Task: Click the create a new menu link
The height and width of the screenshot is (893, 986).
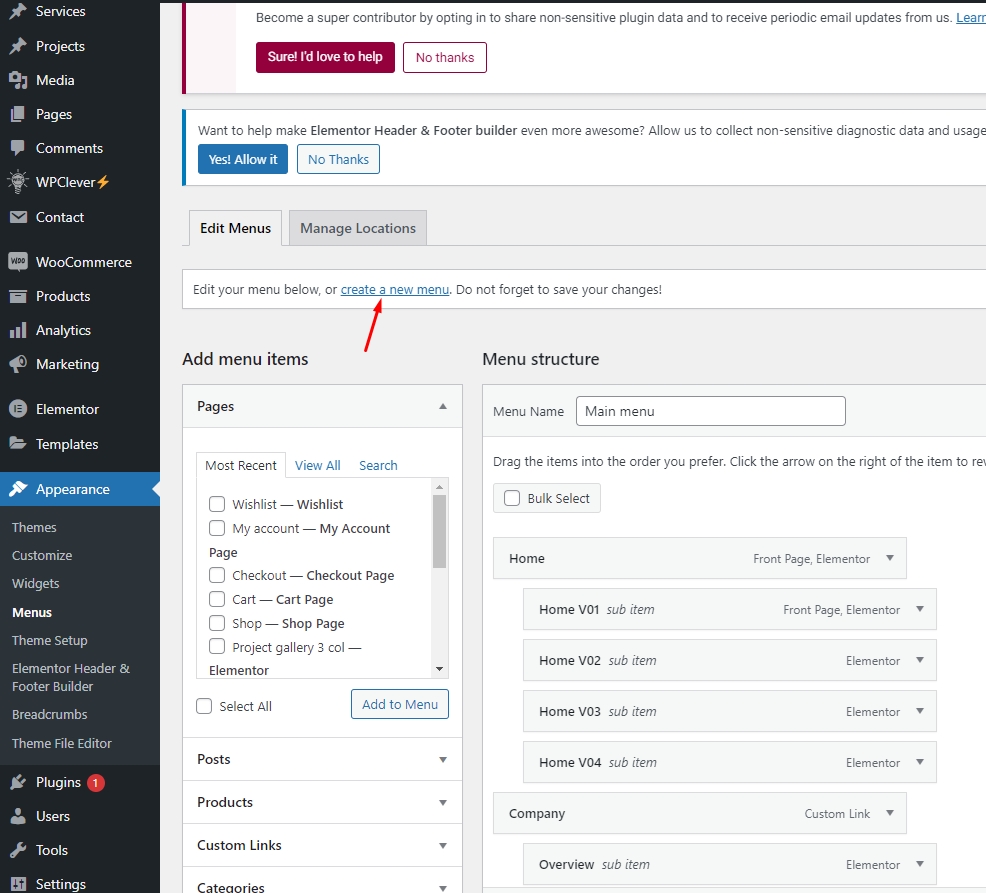Action: [x=394, y=290]
